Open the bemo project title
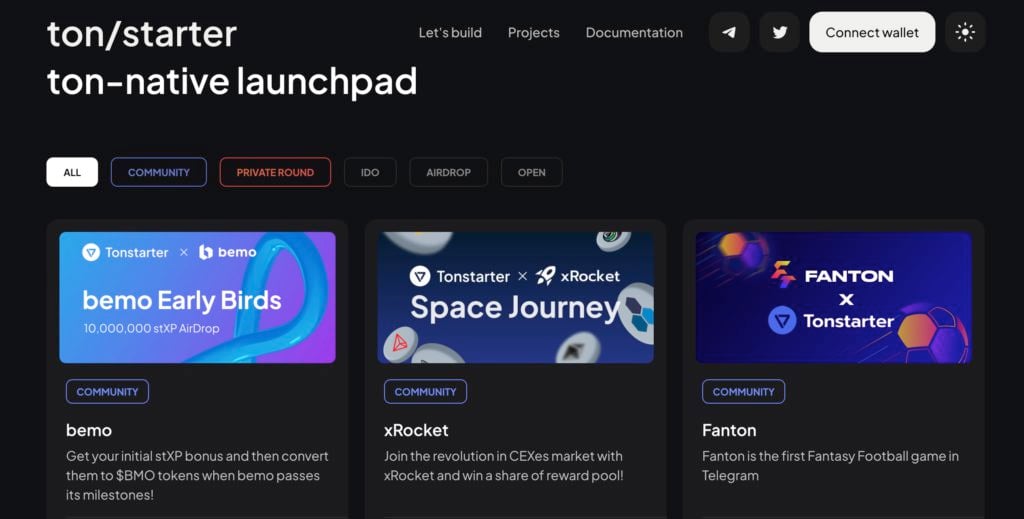This screenshot has height=519, width=1024. (x=89, y=430)
